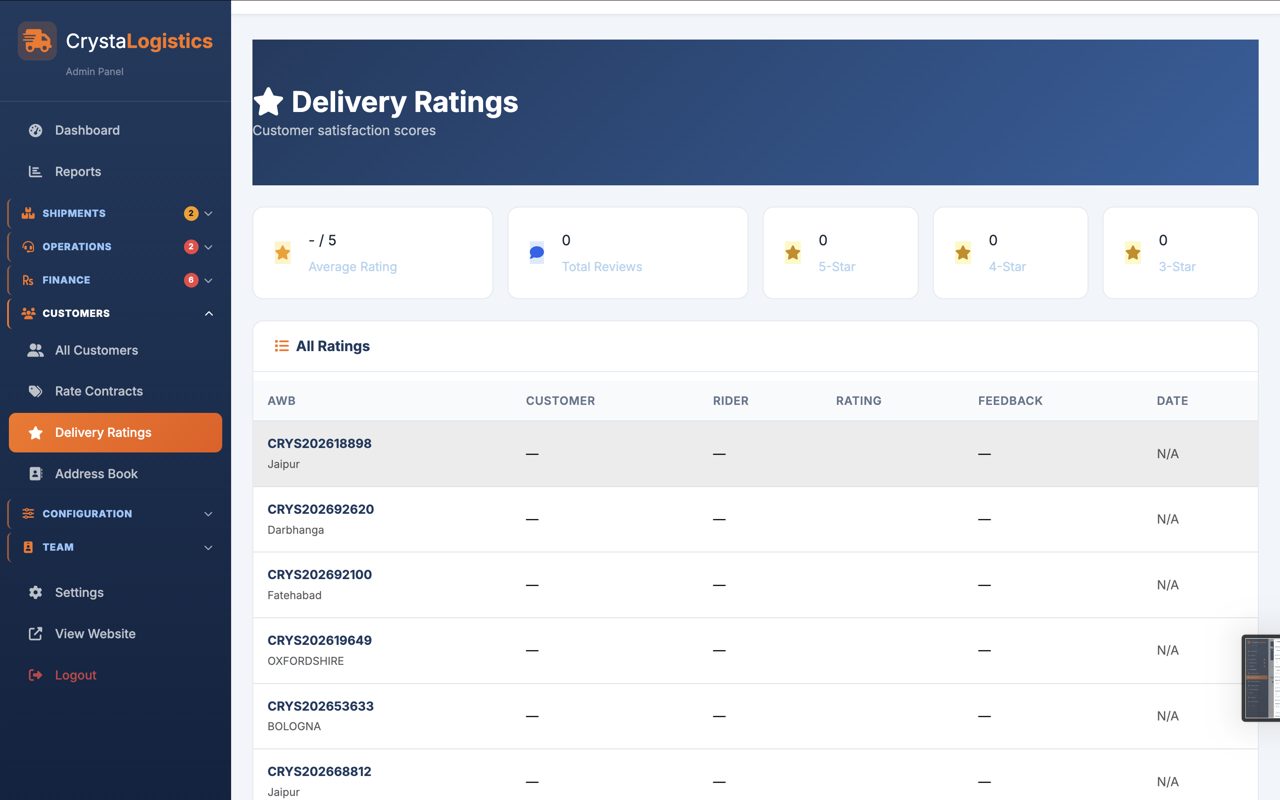Click the 4-Star card star icon
Viewport: 1280px width, 800px height.
(x=963, y=253)
